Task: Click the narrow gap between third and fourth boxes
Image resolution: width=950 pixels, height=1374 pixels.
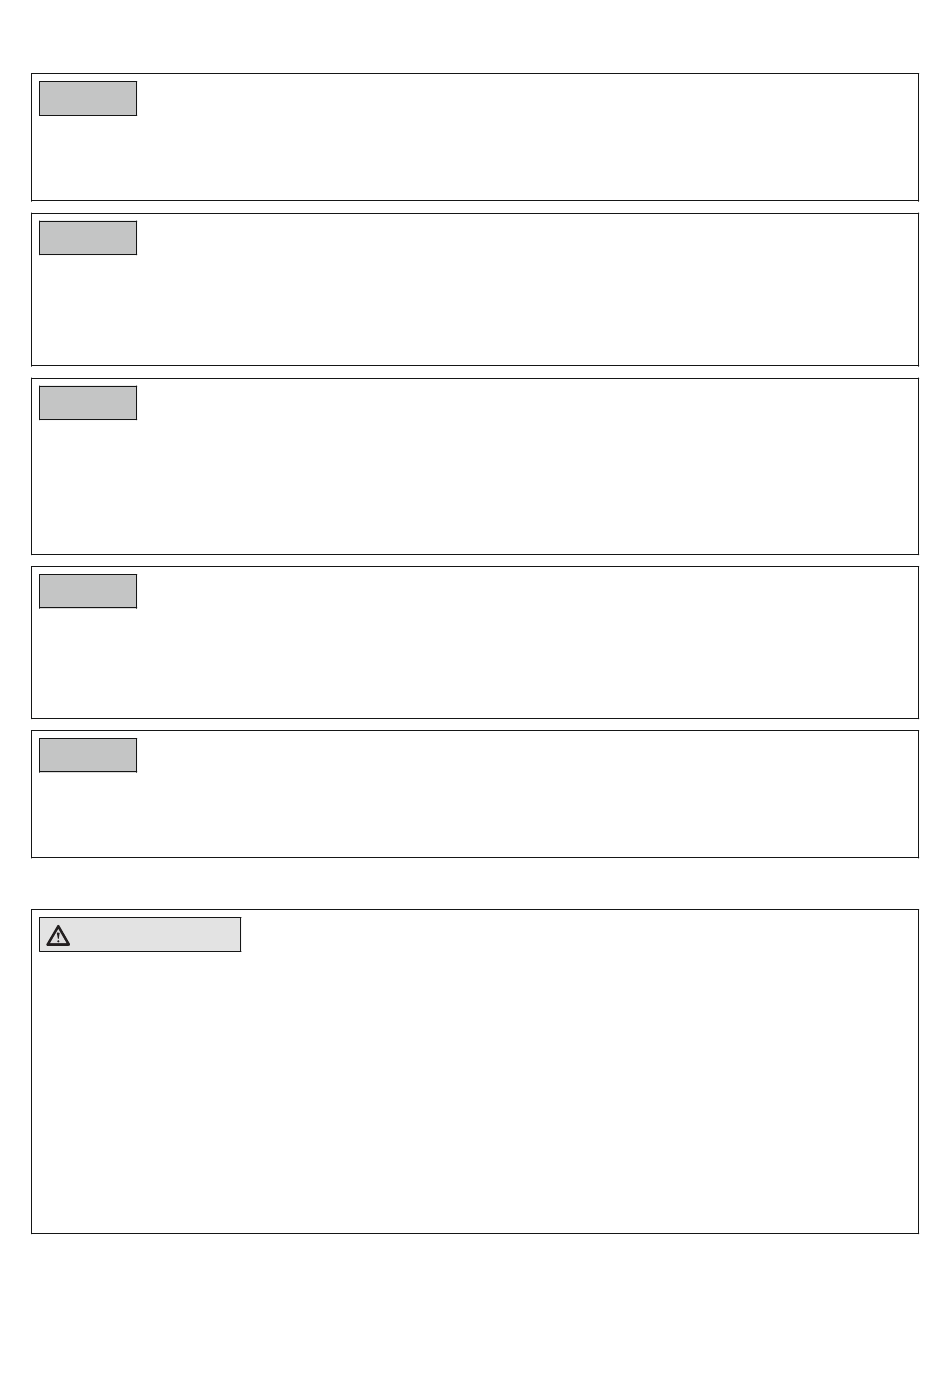Action: (x=475, y=560)
